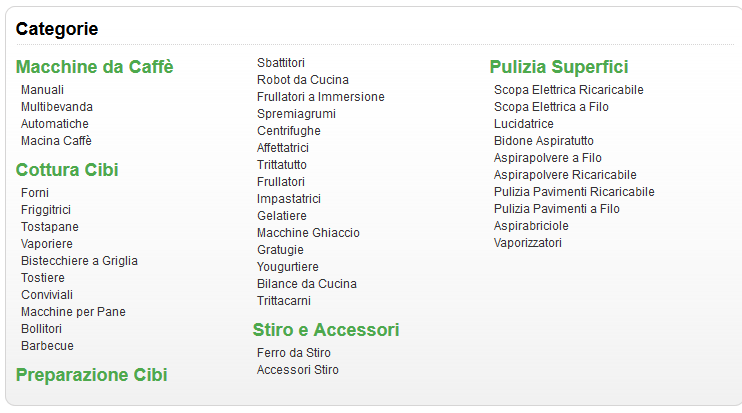Click the Stiro e Accessori heading
The width and height of the screenshot is (742, 413).
[x=326, y=330]
